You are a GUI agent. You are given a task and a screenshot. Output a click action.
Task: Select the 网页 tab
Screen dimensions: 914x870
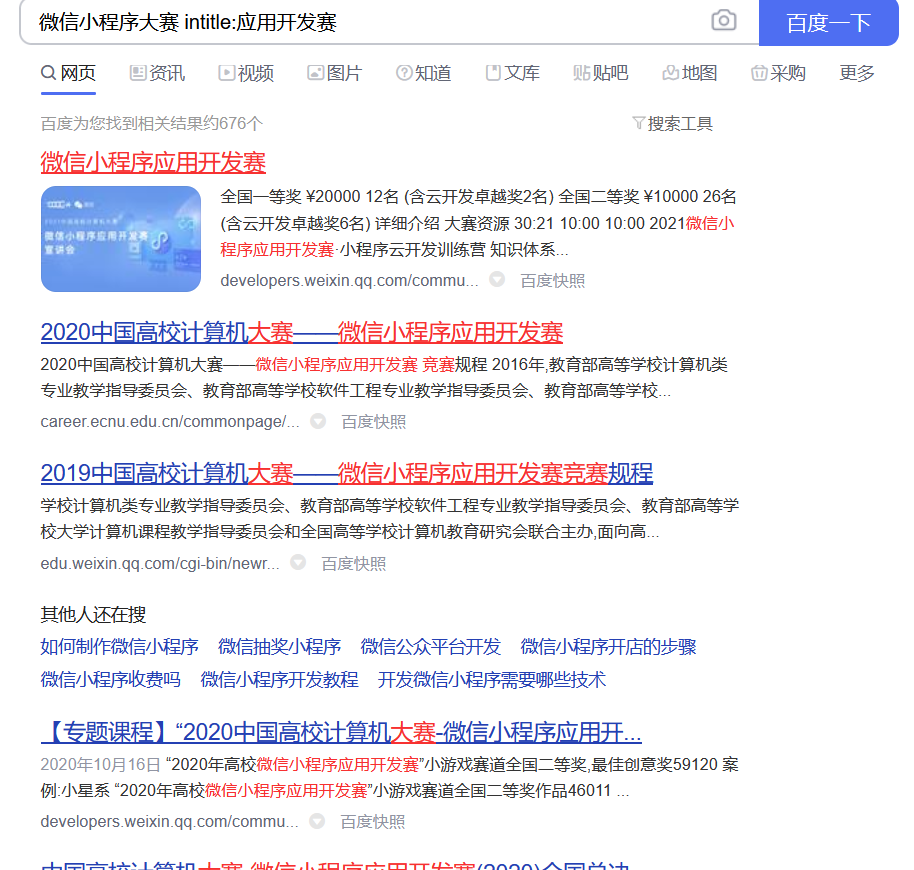tap(68, 73)
